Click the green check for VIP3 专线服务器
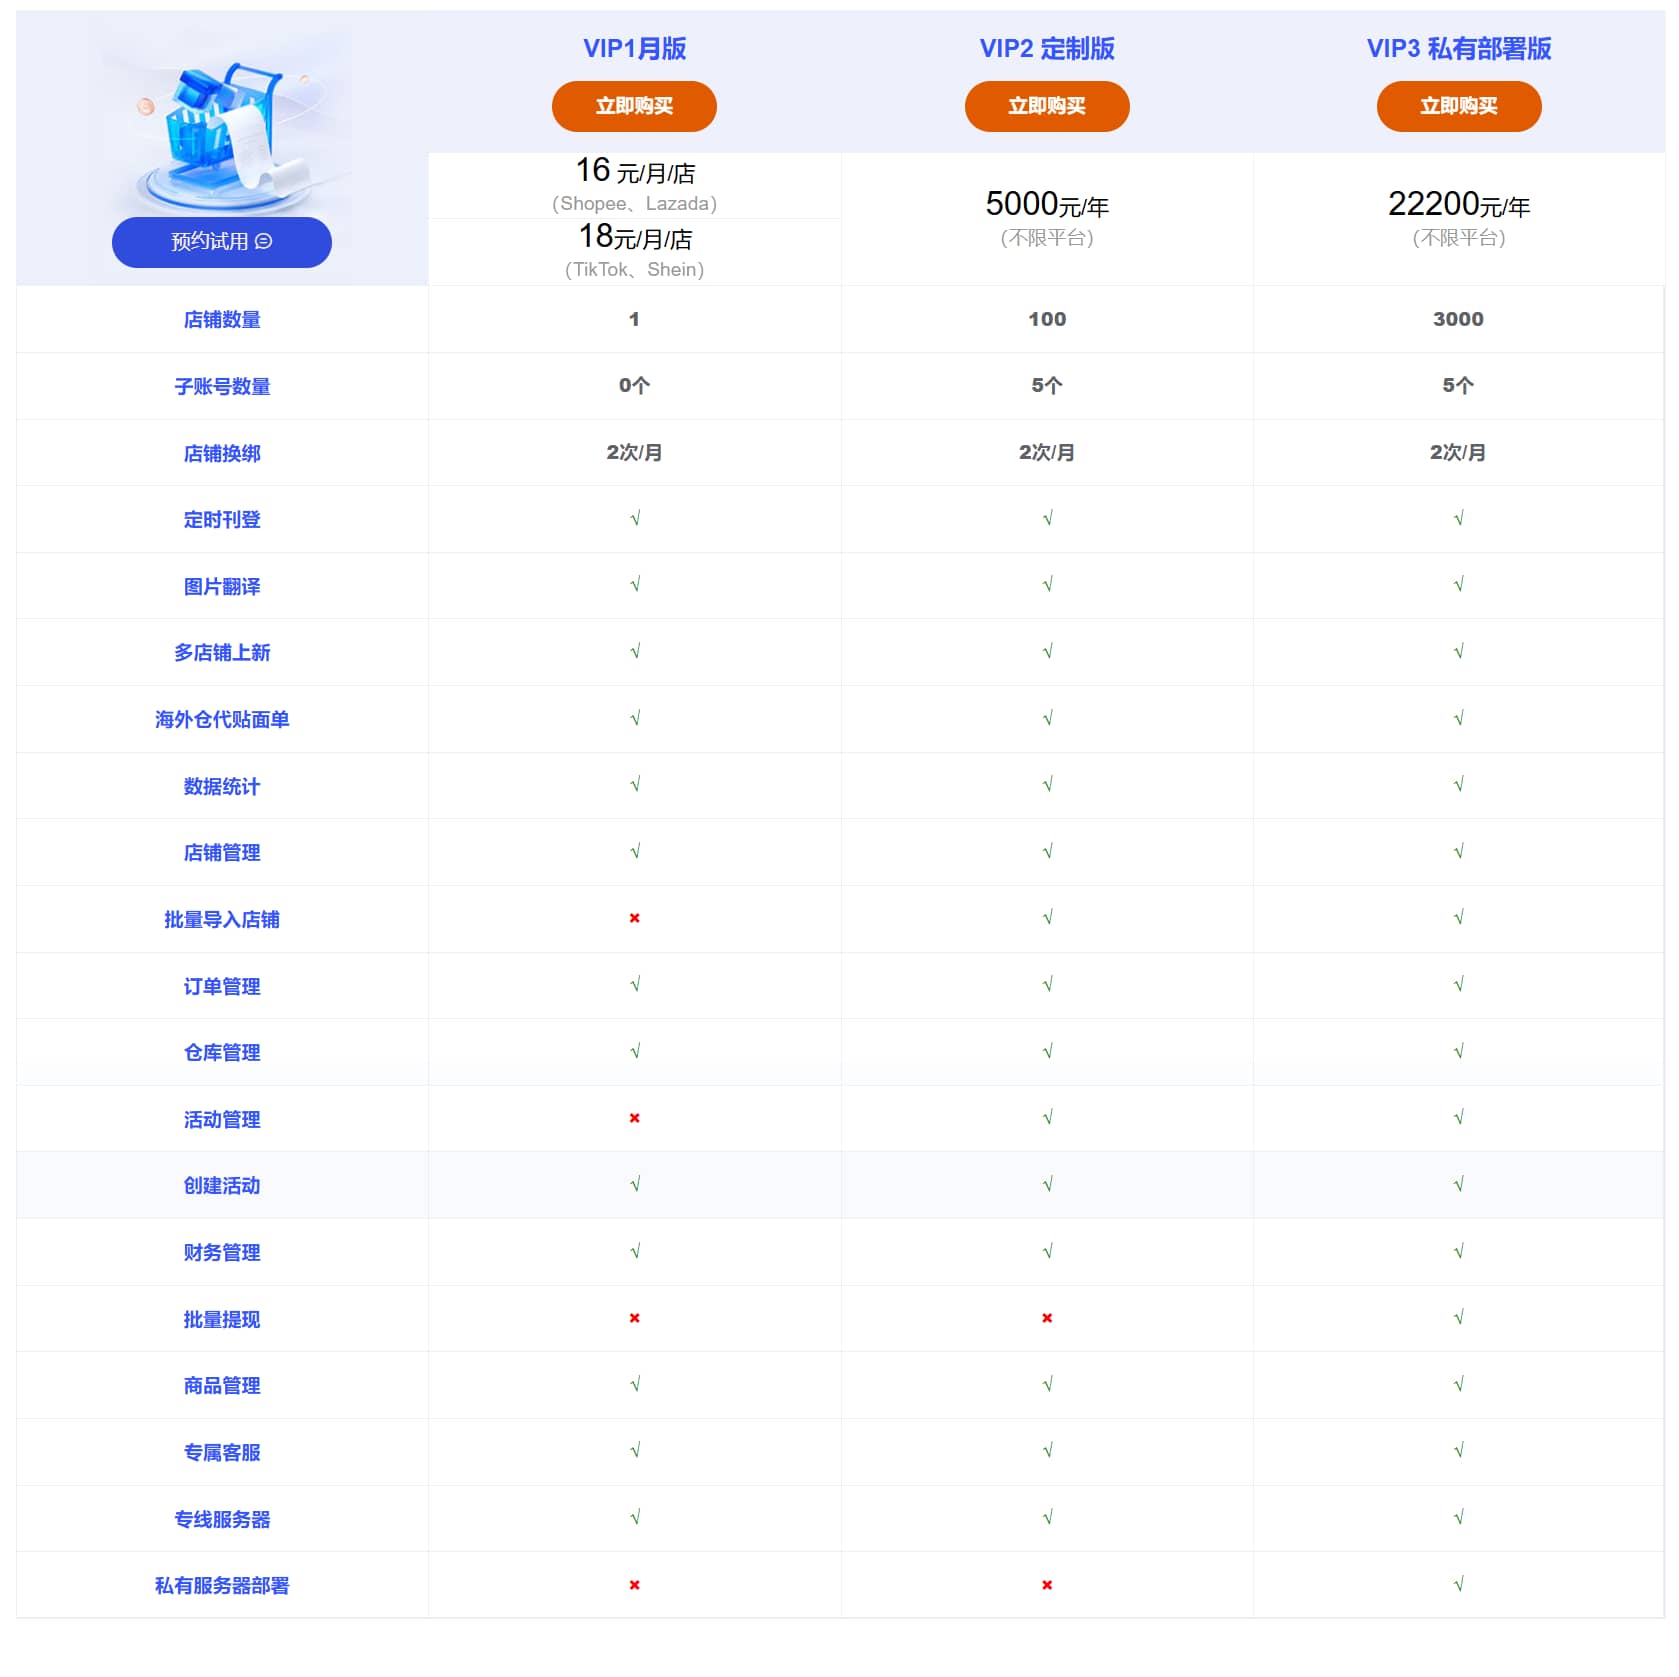 click(x=1459, y=1518)
